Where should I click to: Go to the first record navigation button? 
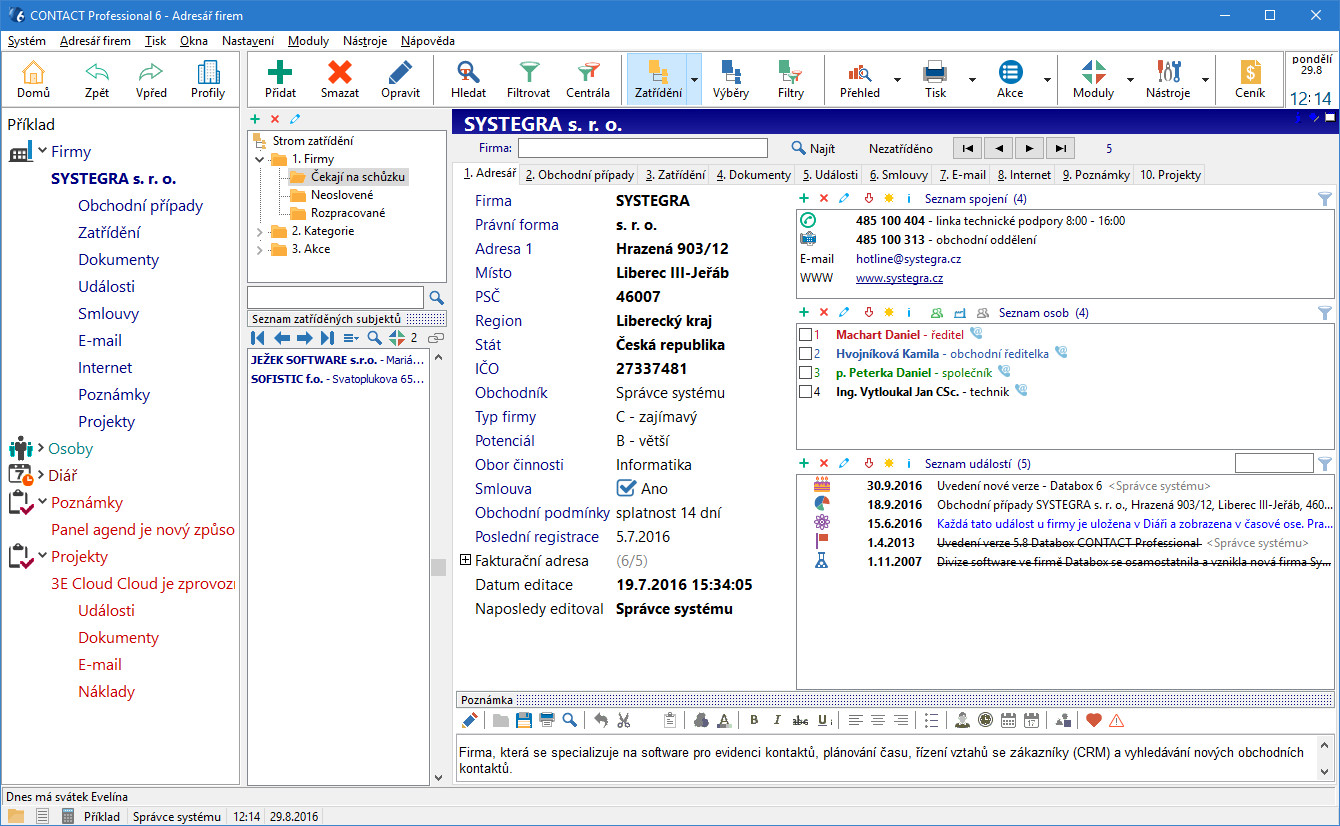click(967, 148)
